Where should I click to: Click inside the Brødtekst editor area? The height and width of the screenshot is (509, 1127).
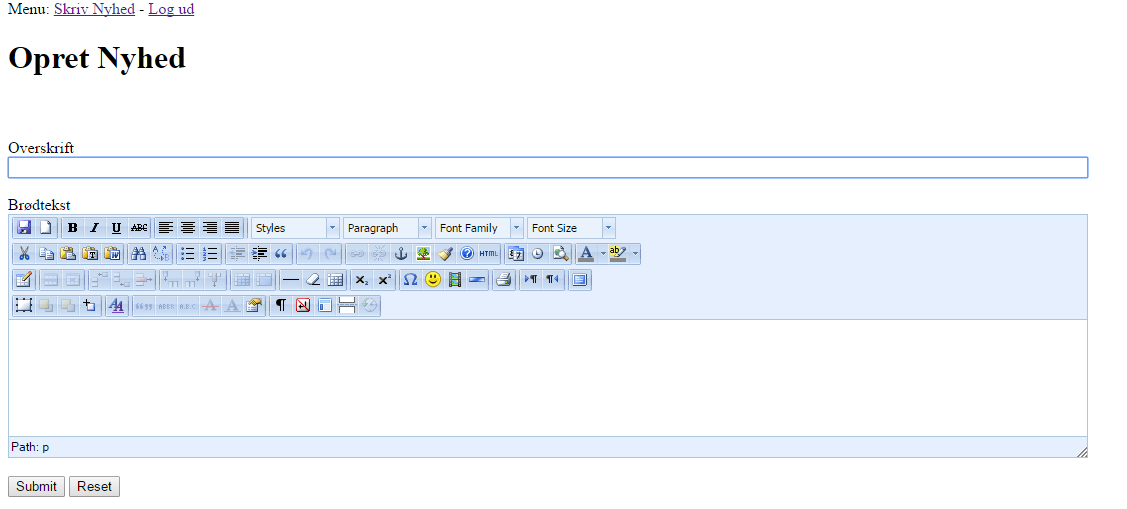[548, 377]
